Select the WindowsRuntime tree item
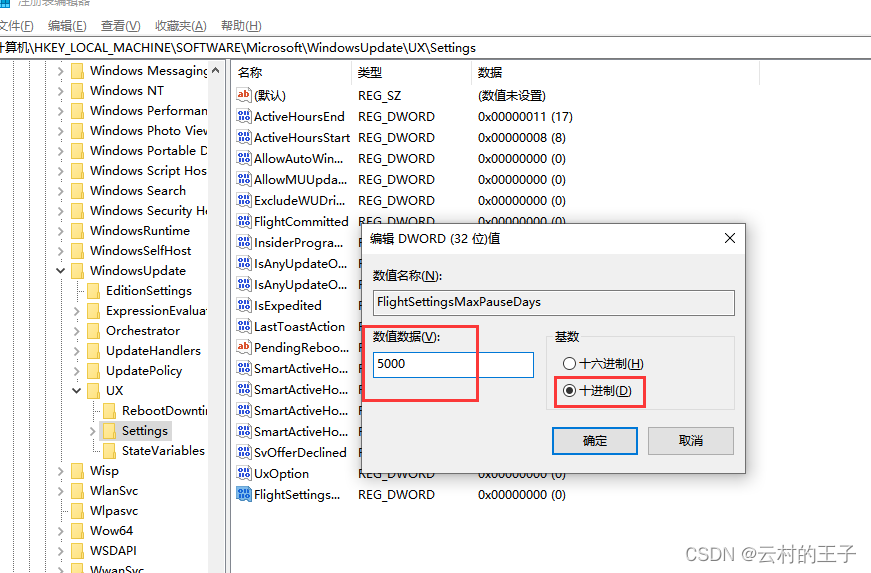Viewport: 871px width, 573px height. point(140,230)
